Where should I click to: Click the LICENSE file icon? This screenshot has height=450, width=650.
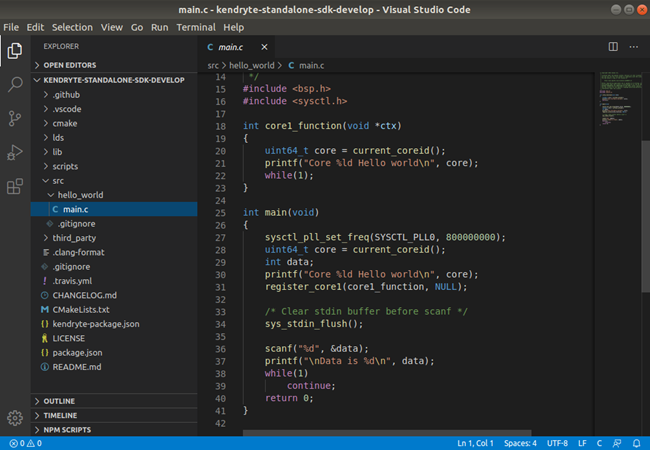pos(45,338)
